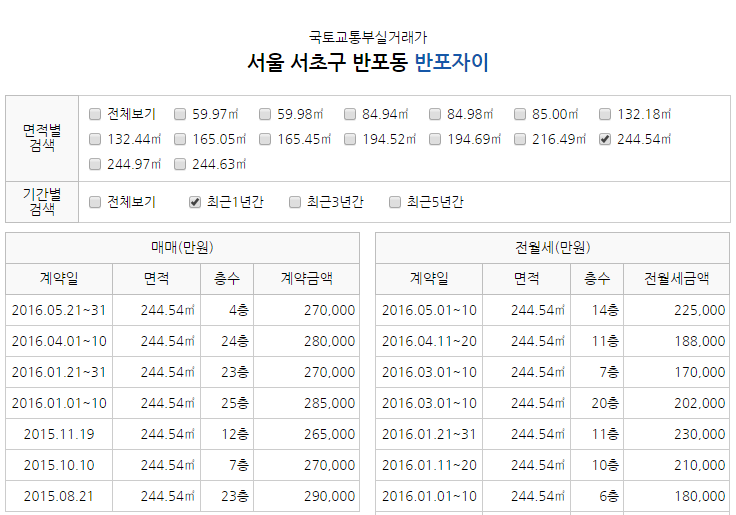Screen dimensions: 736x515
Task: Click the 6층 floor cell
Action: click(597, 496)
